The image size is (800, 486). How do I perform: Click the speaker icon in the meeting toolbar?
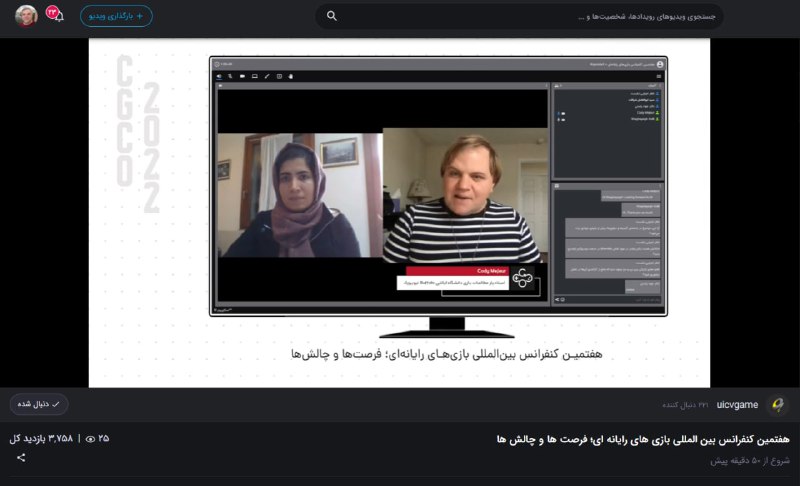[x=219, y=76]
